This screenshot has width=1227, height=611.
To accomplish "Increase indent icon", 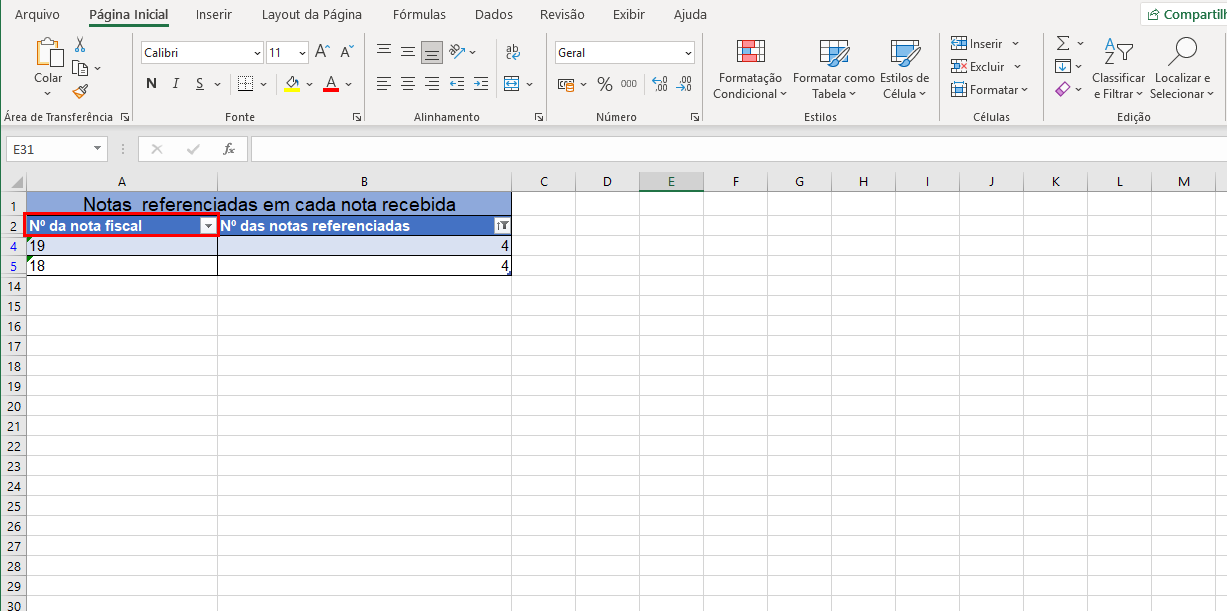I will coord(483,84).
